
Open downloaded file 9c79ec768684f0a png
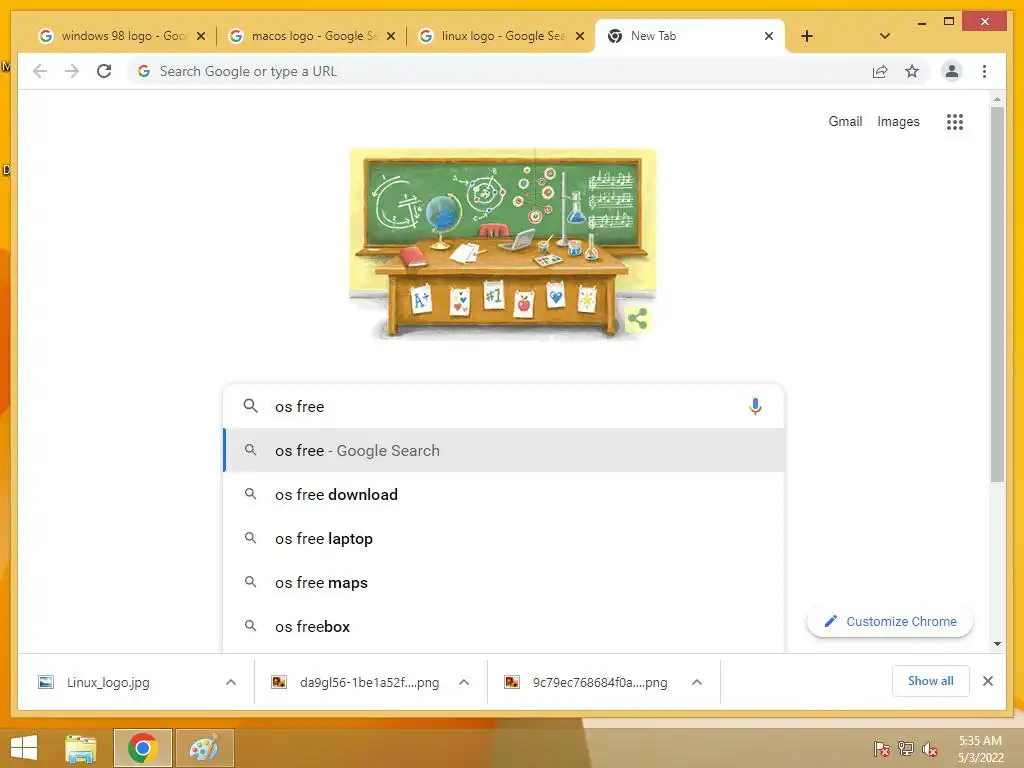[x=600, y=682]
